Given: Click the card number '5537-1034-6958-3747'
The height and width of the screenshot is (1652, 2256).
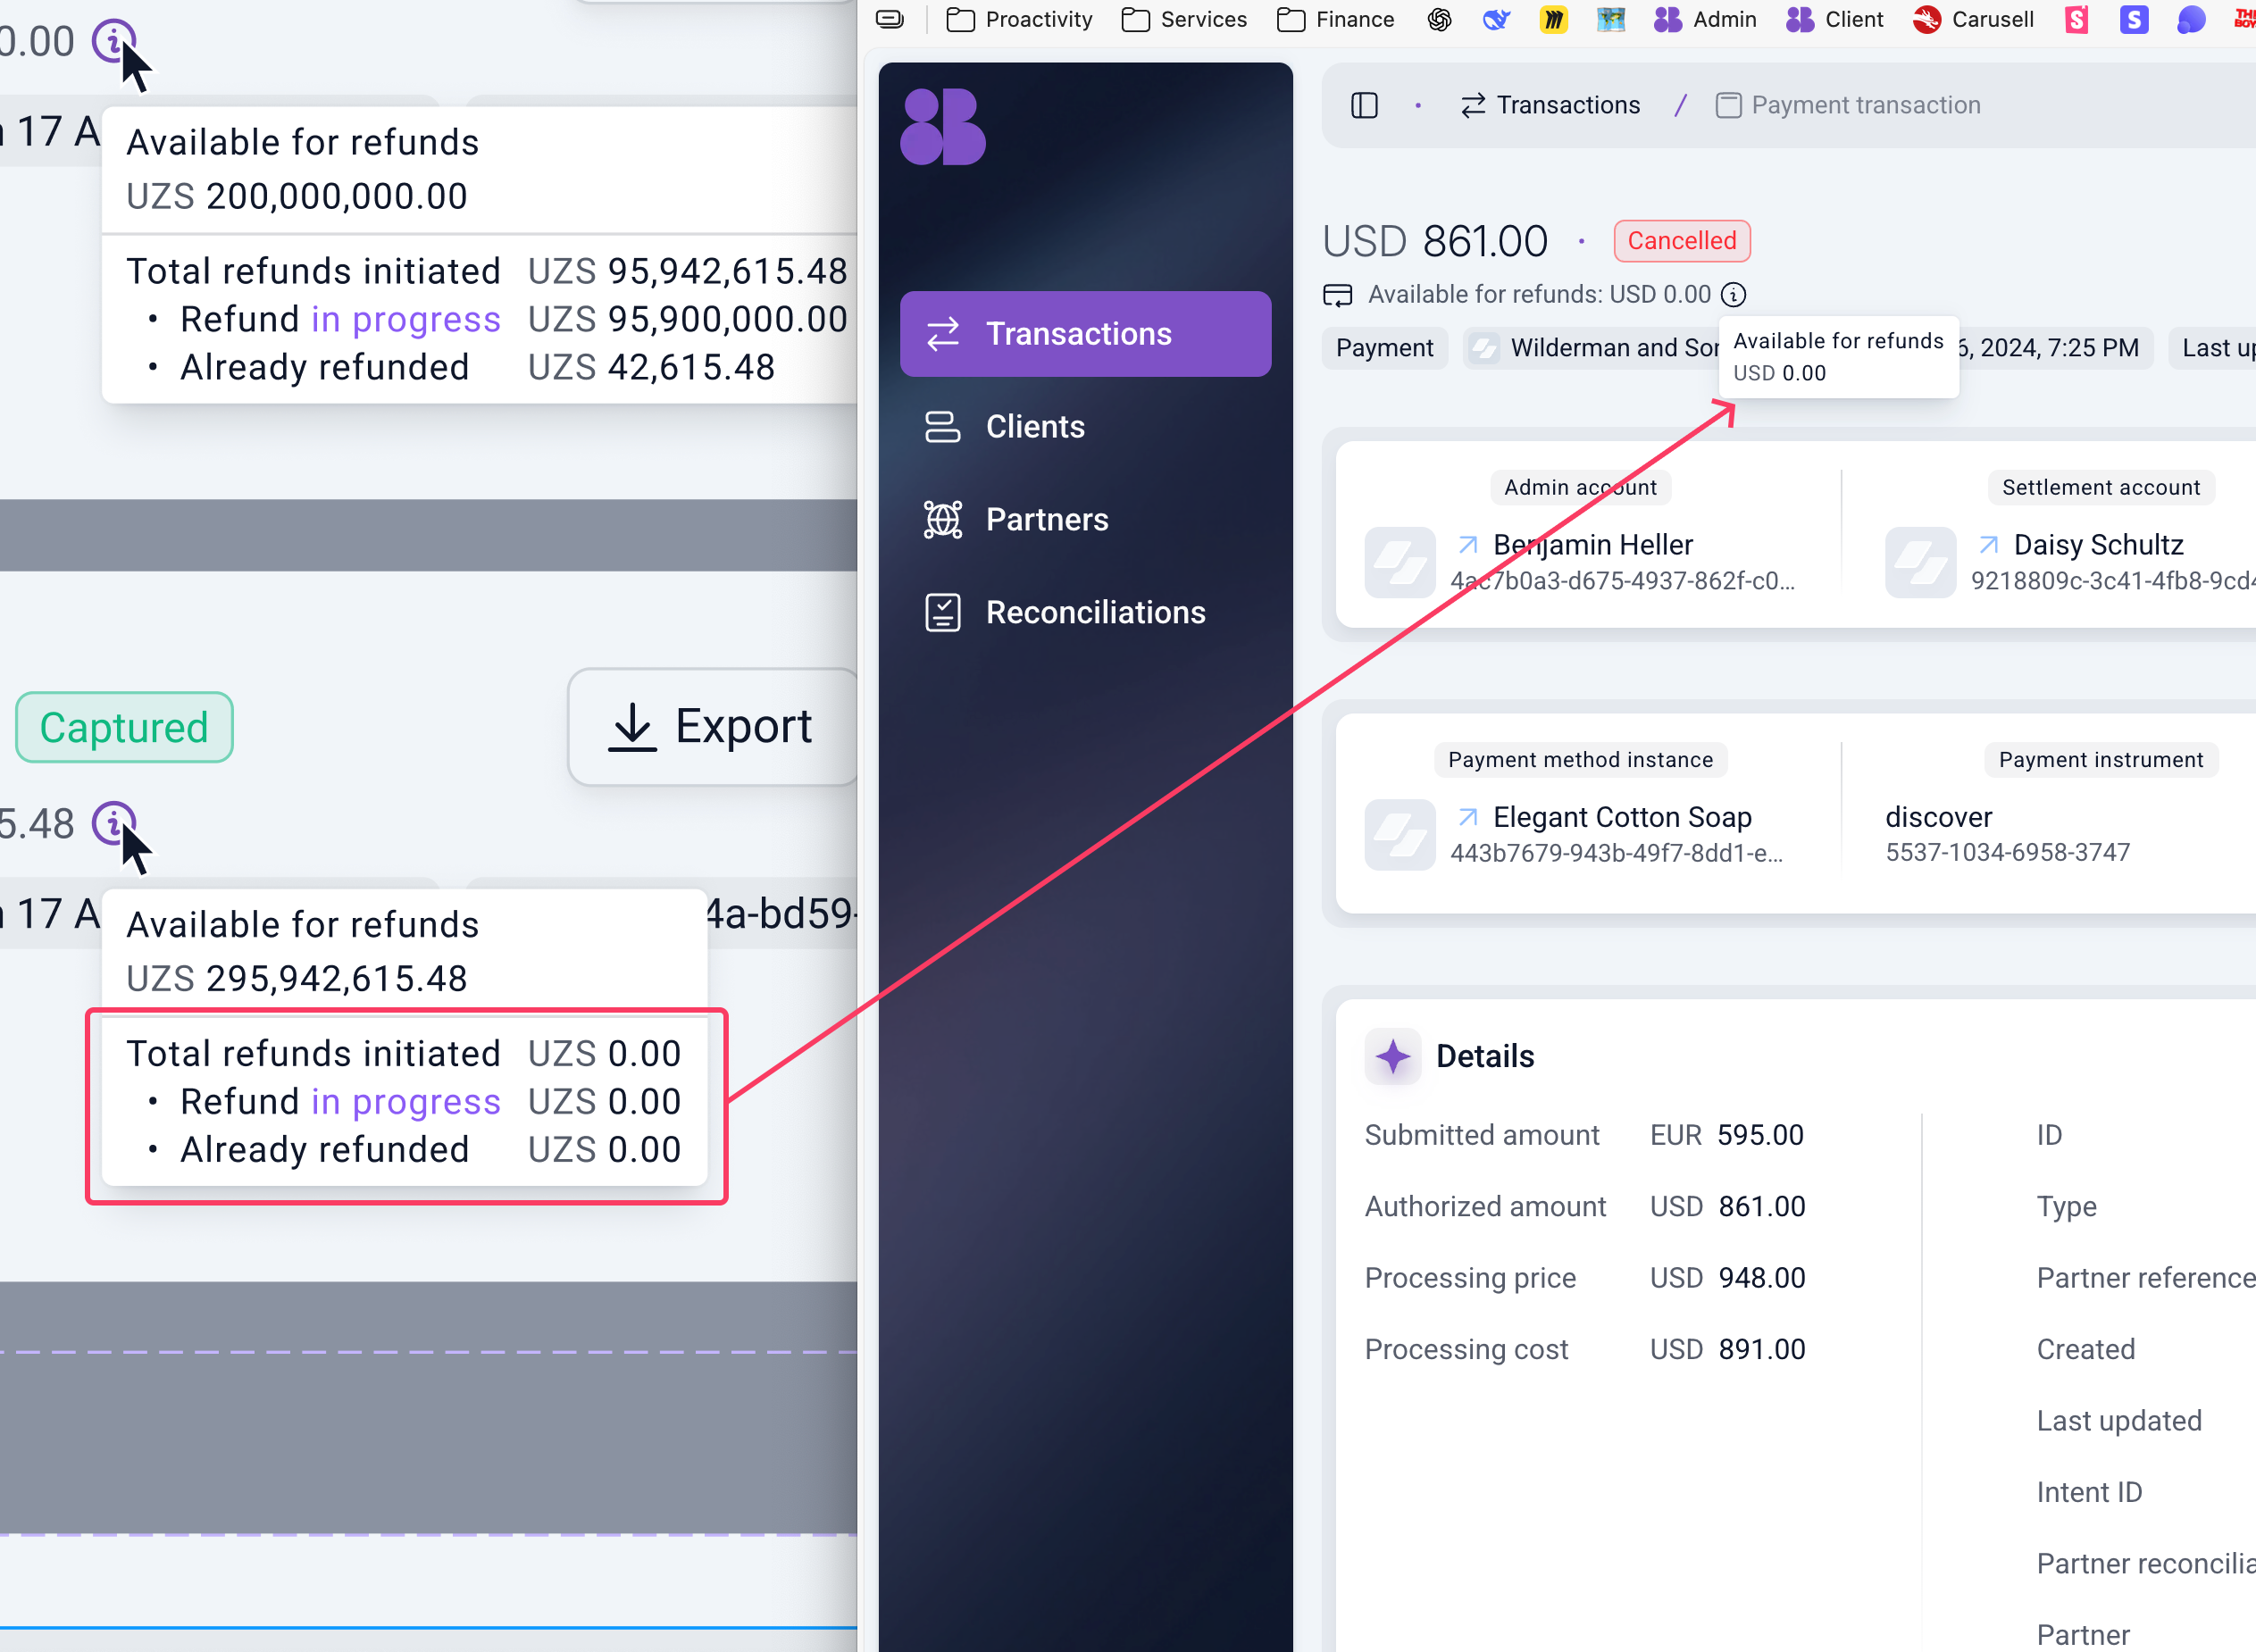Looking at the screenshot, I should click(x=2007, y=852).
